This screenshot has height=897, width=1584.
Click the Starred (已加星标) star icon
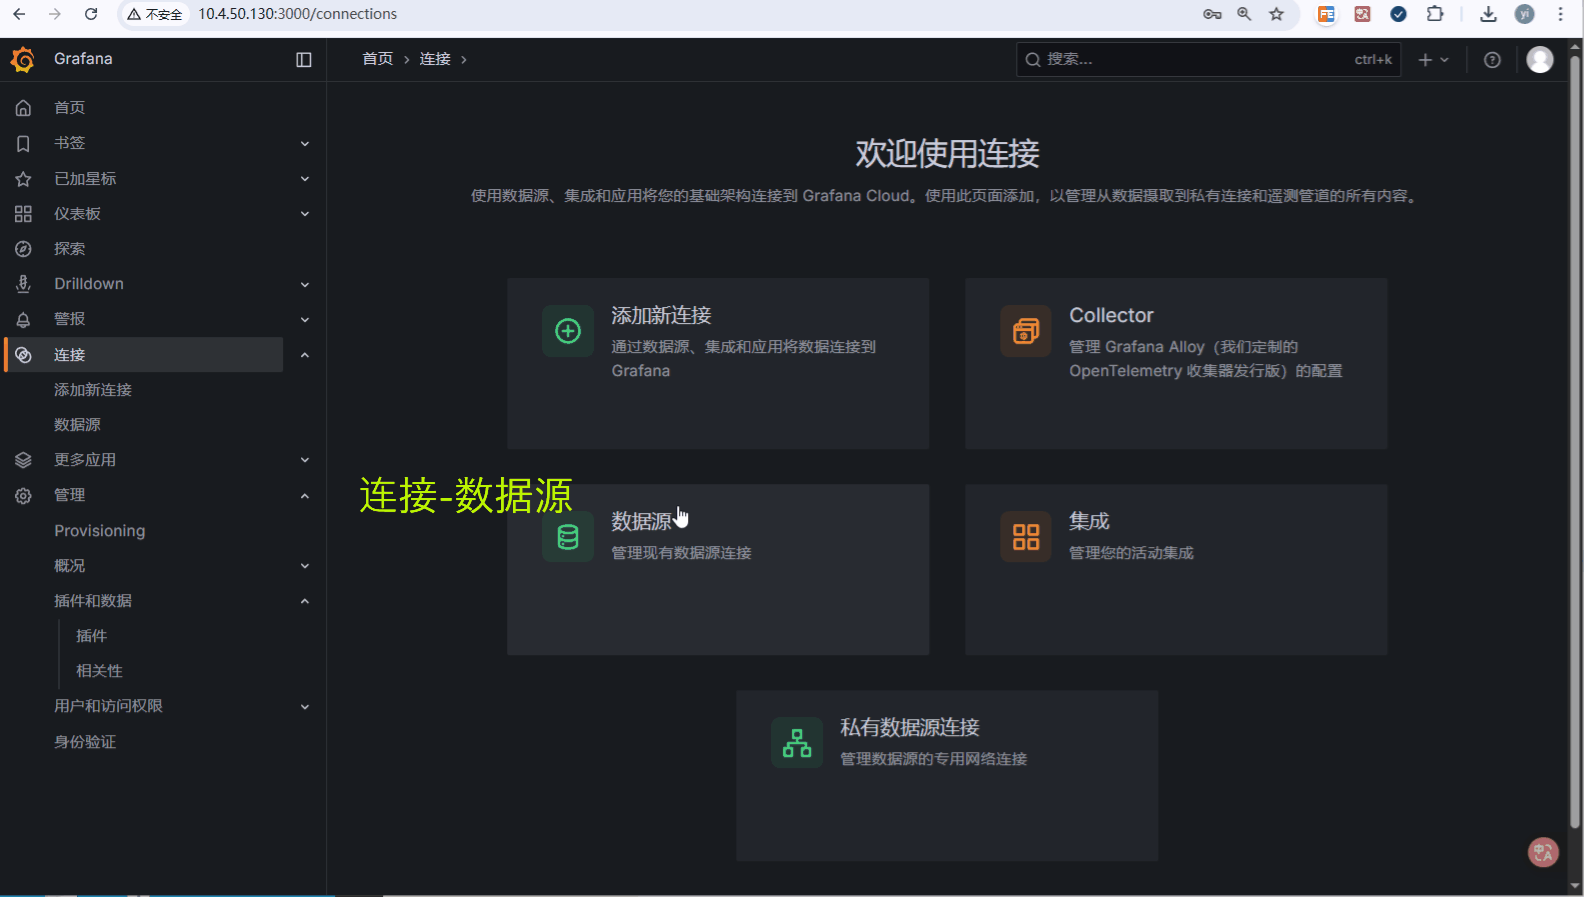[23, 179]
